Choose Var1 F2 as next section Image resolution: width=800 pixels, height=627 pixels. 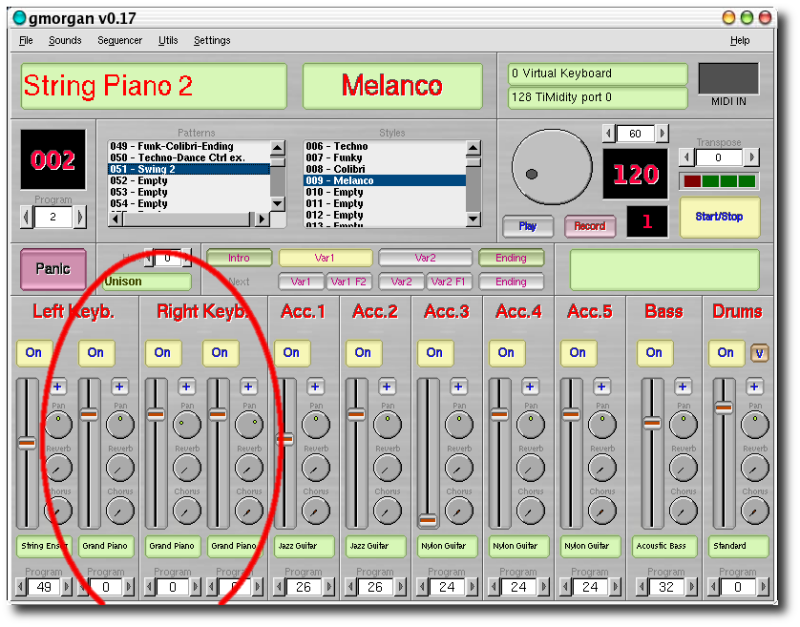(349, 282)
